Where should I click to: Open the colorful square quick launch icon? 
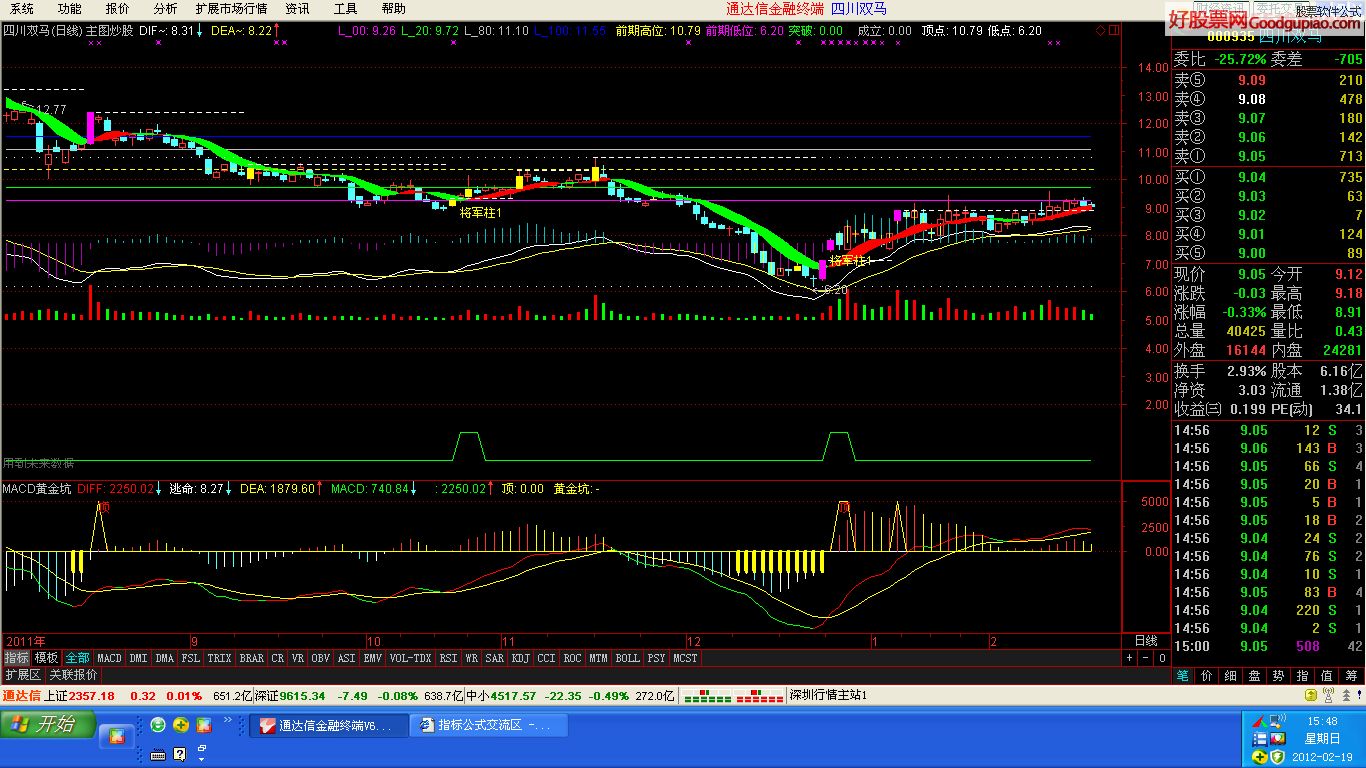coord(204,725)
